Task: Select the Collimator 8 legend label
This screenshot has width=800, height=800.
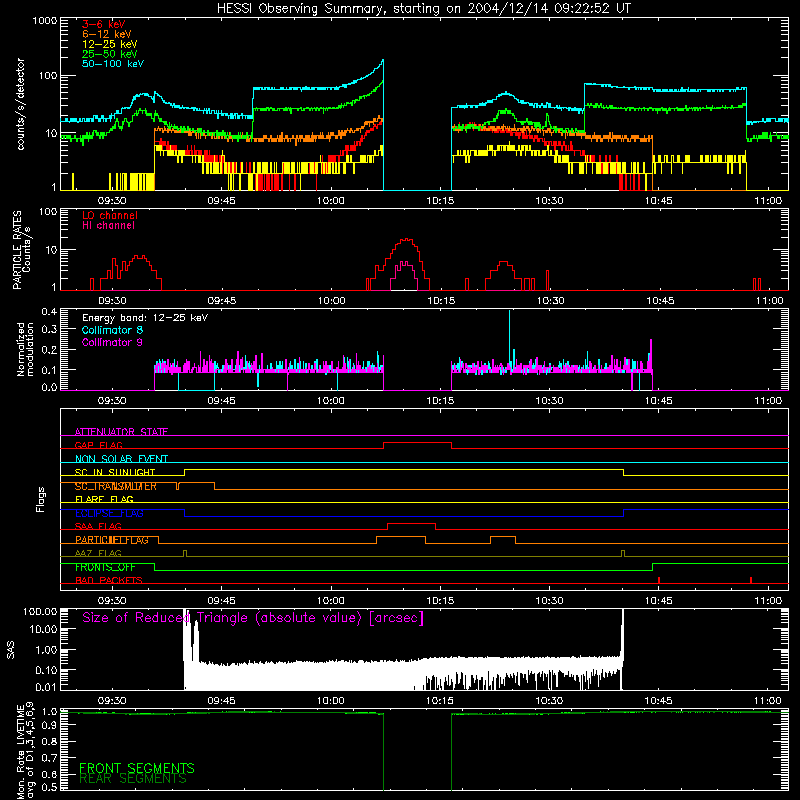Action: point(112,330)
